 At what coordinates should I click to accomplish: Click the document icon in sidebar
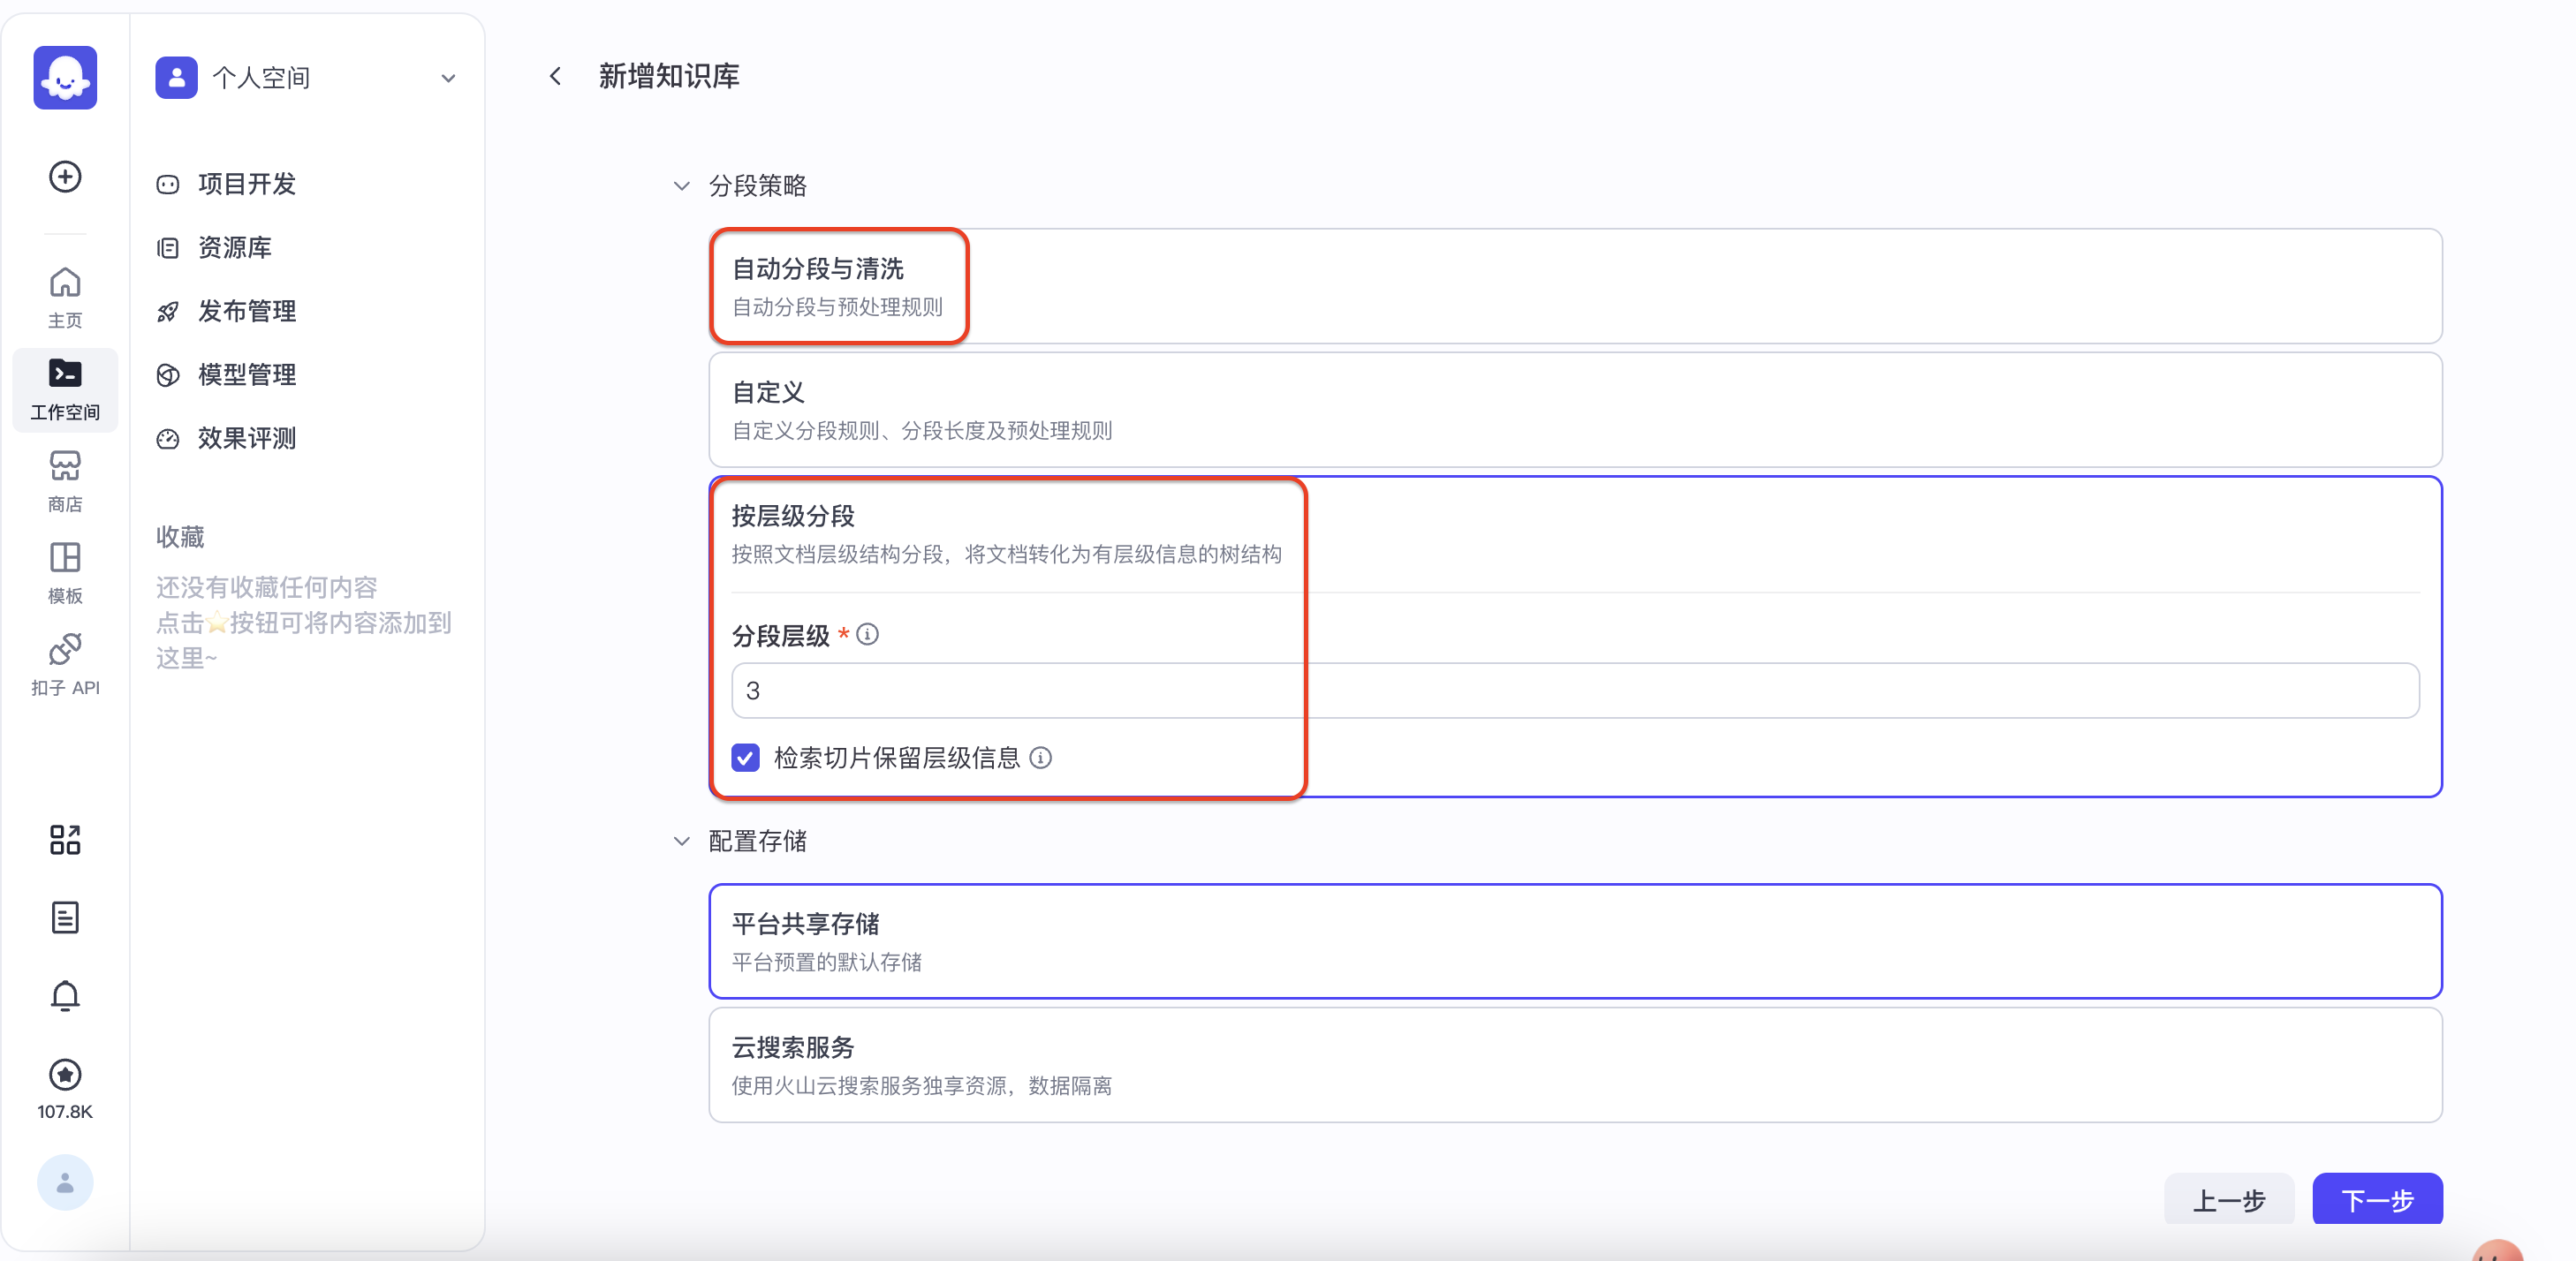tap(65, 917)
